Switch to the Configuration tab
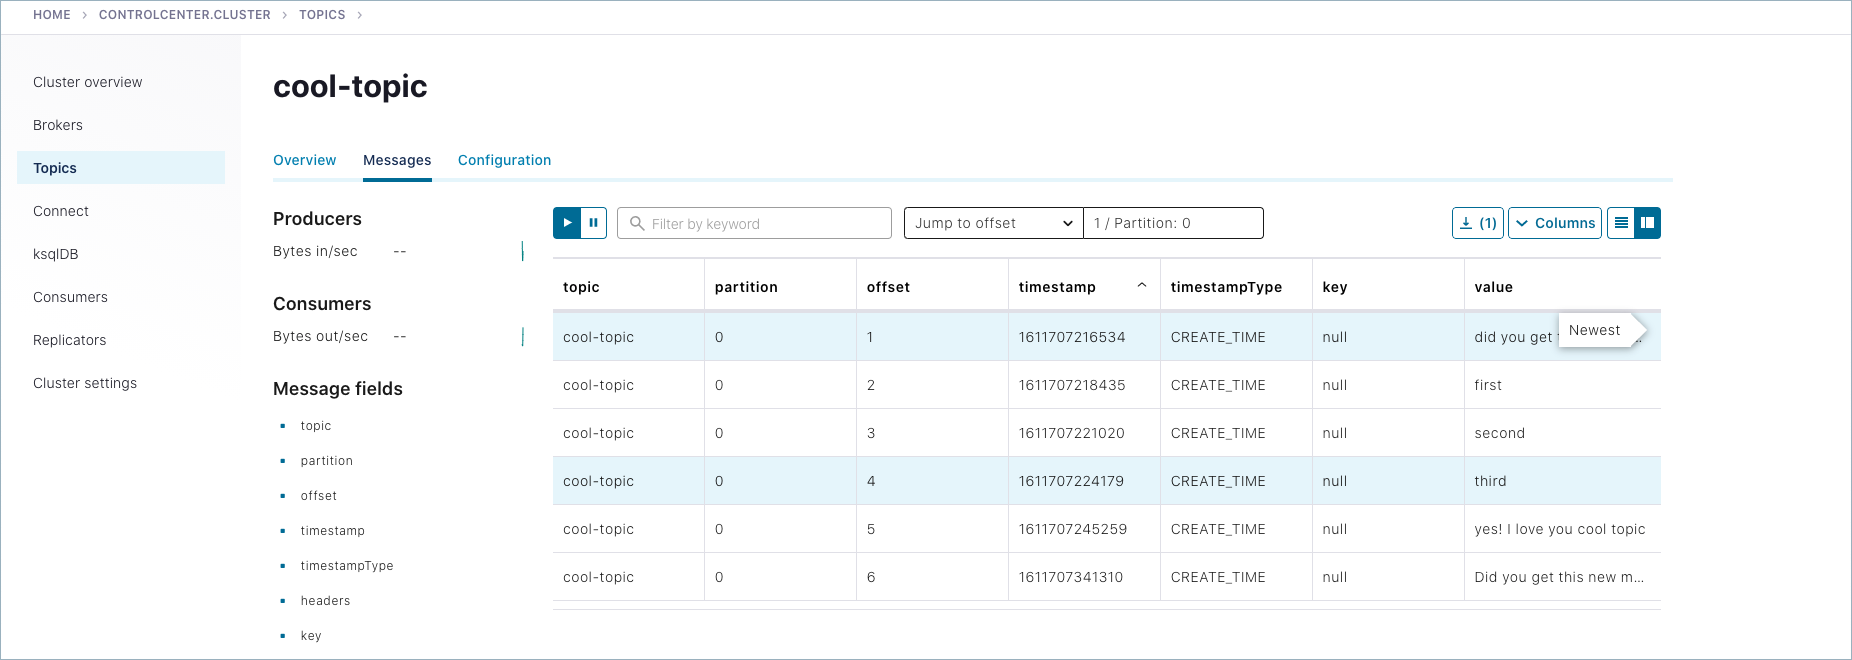This screenshot has height=660, width=1852. [504, 160]
